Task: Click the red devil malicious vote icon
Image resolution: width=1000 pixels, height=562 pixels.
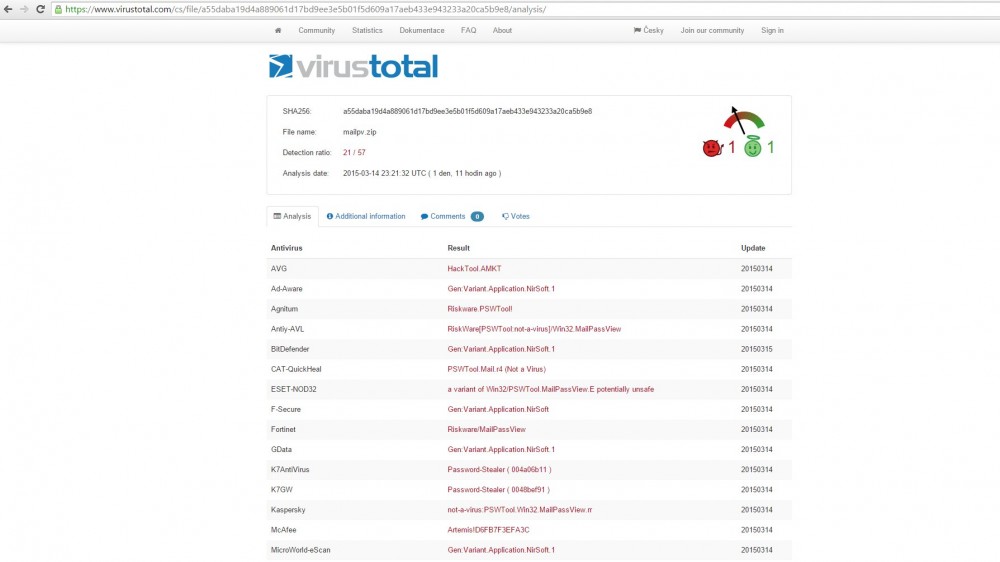Action: tap(711, 148)
